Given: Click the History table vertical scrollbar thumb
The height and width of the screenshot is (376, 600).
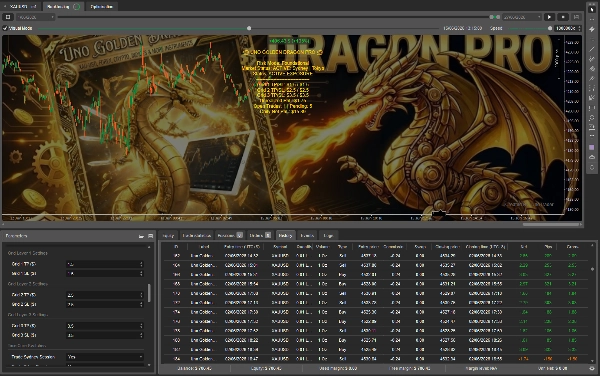Looking at the screenshot, I should (x=593, y=269).
